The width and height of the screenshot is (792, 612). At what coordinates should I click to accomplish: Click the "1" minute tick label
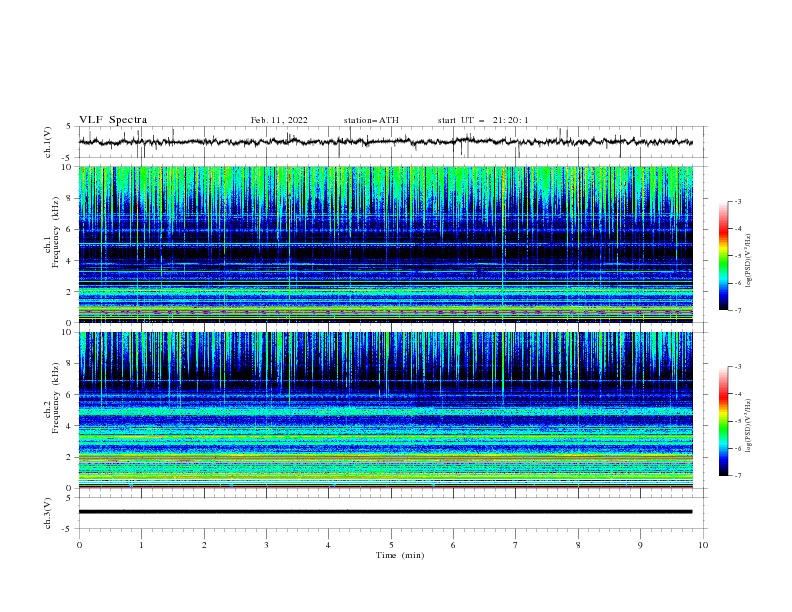(x=142, y=545)
